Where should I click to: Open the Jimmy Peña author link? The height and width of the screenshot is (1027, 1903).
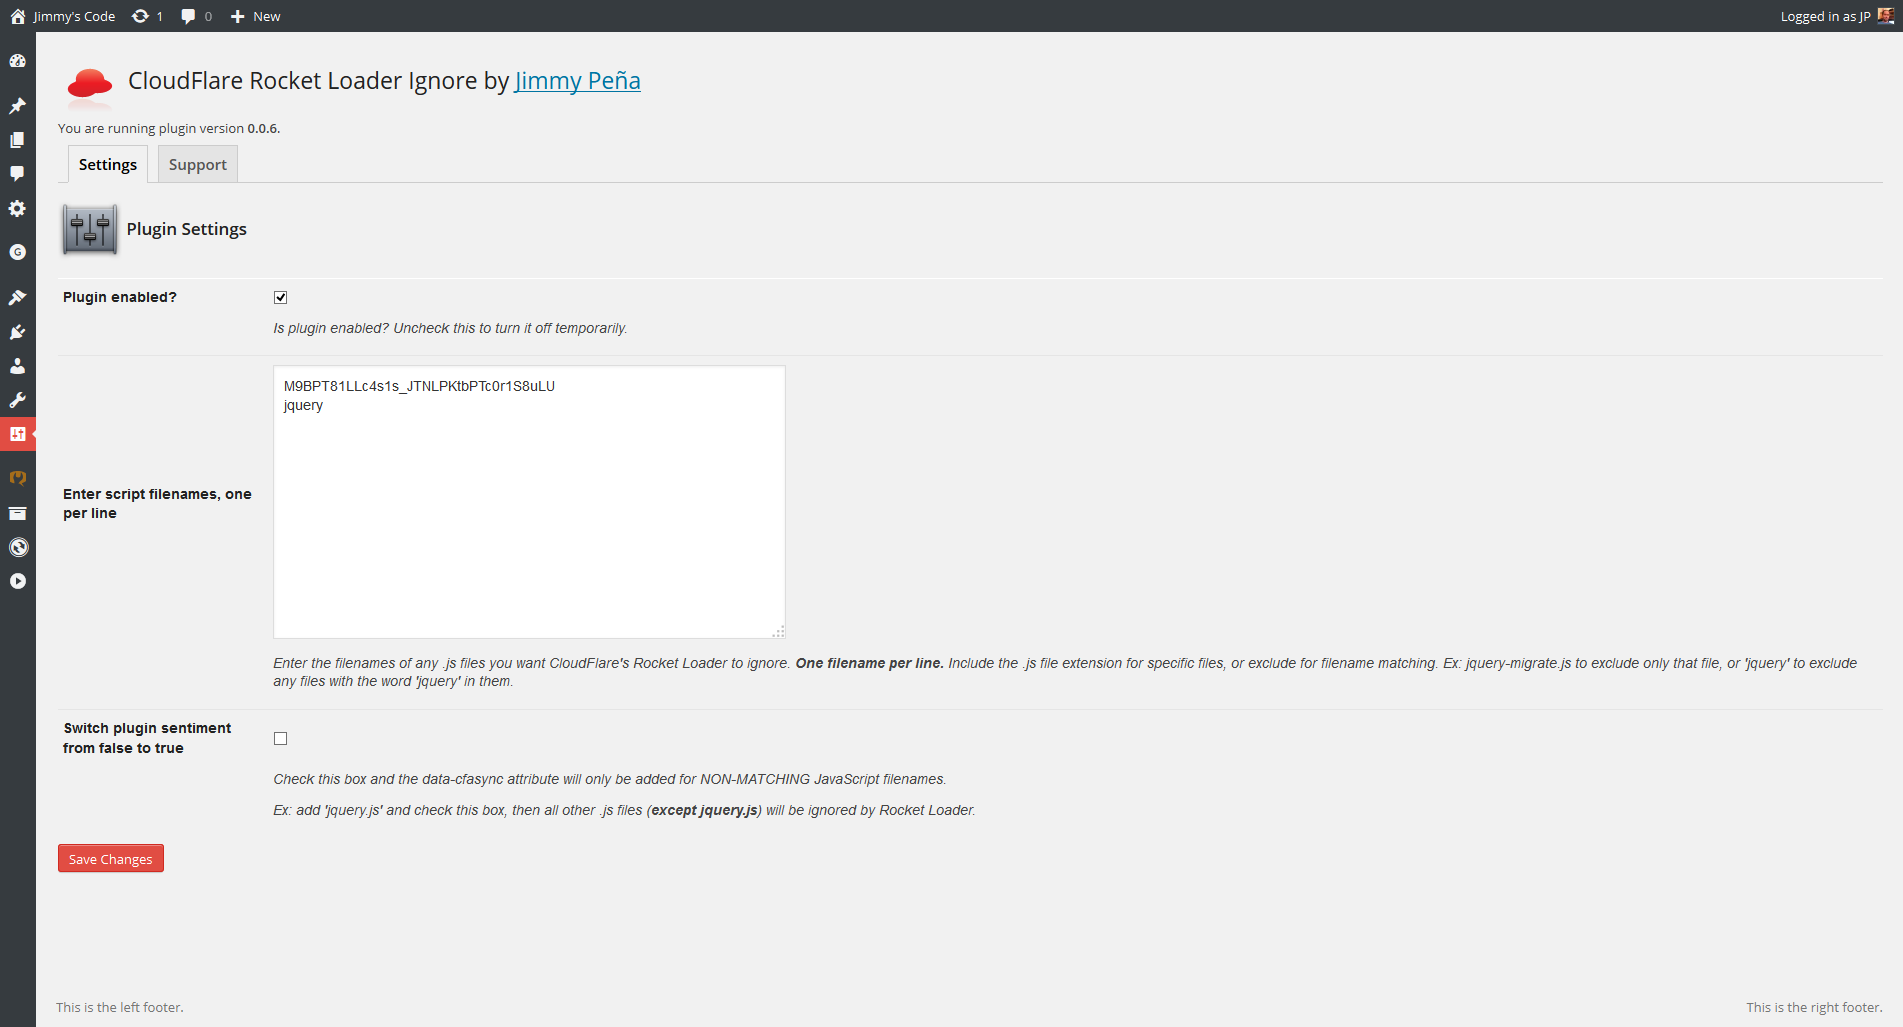pos(577,81)
